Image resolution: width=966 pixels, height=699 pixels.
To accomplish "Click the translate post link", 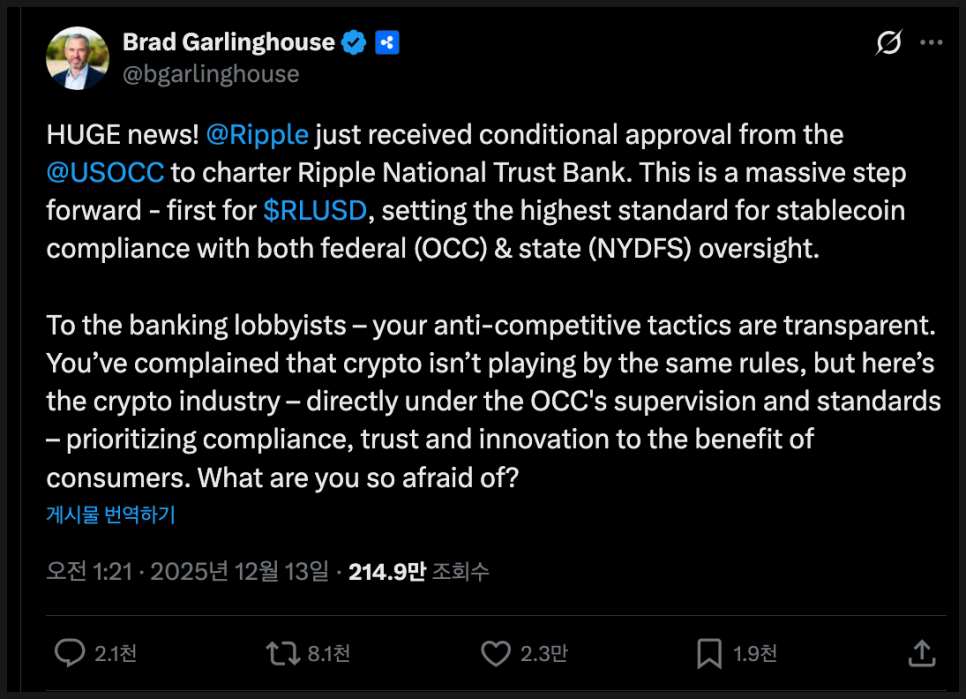I will (111, 515).
